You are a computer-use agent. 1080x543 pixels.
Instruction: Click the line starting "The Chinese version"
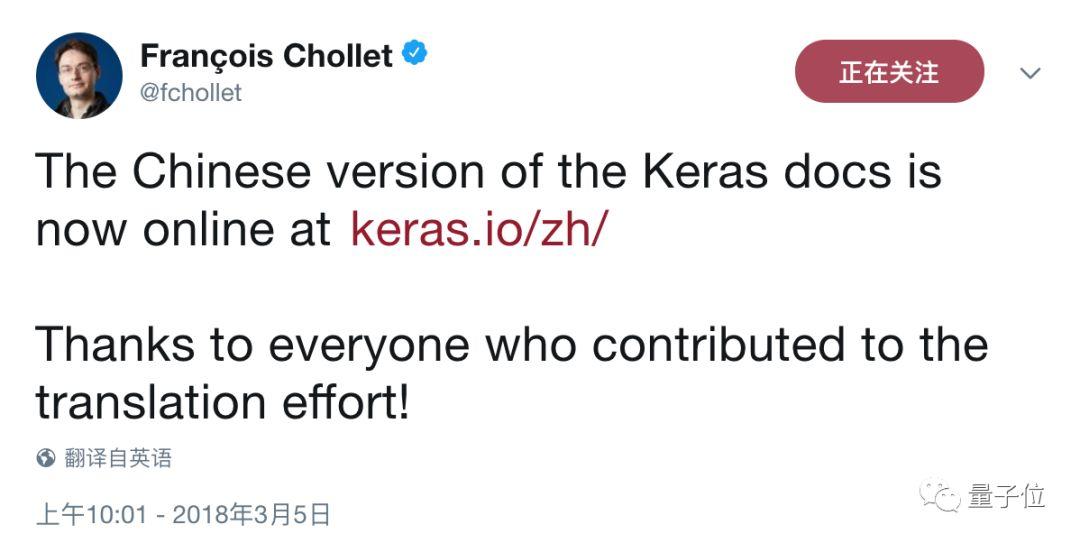coord(488,172)
